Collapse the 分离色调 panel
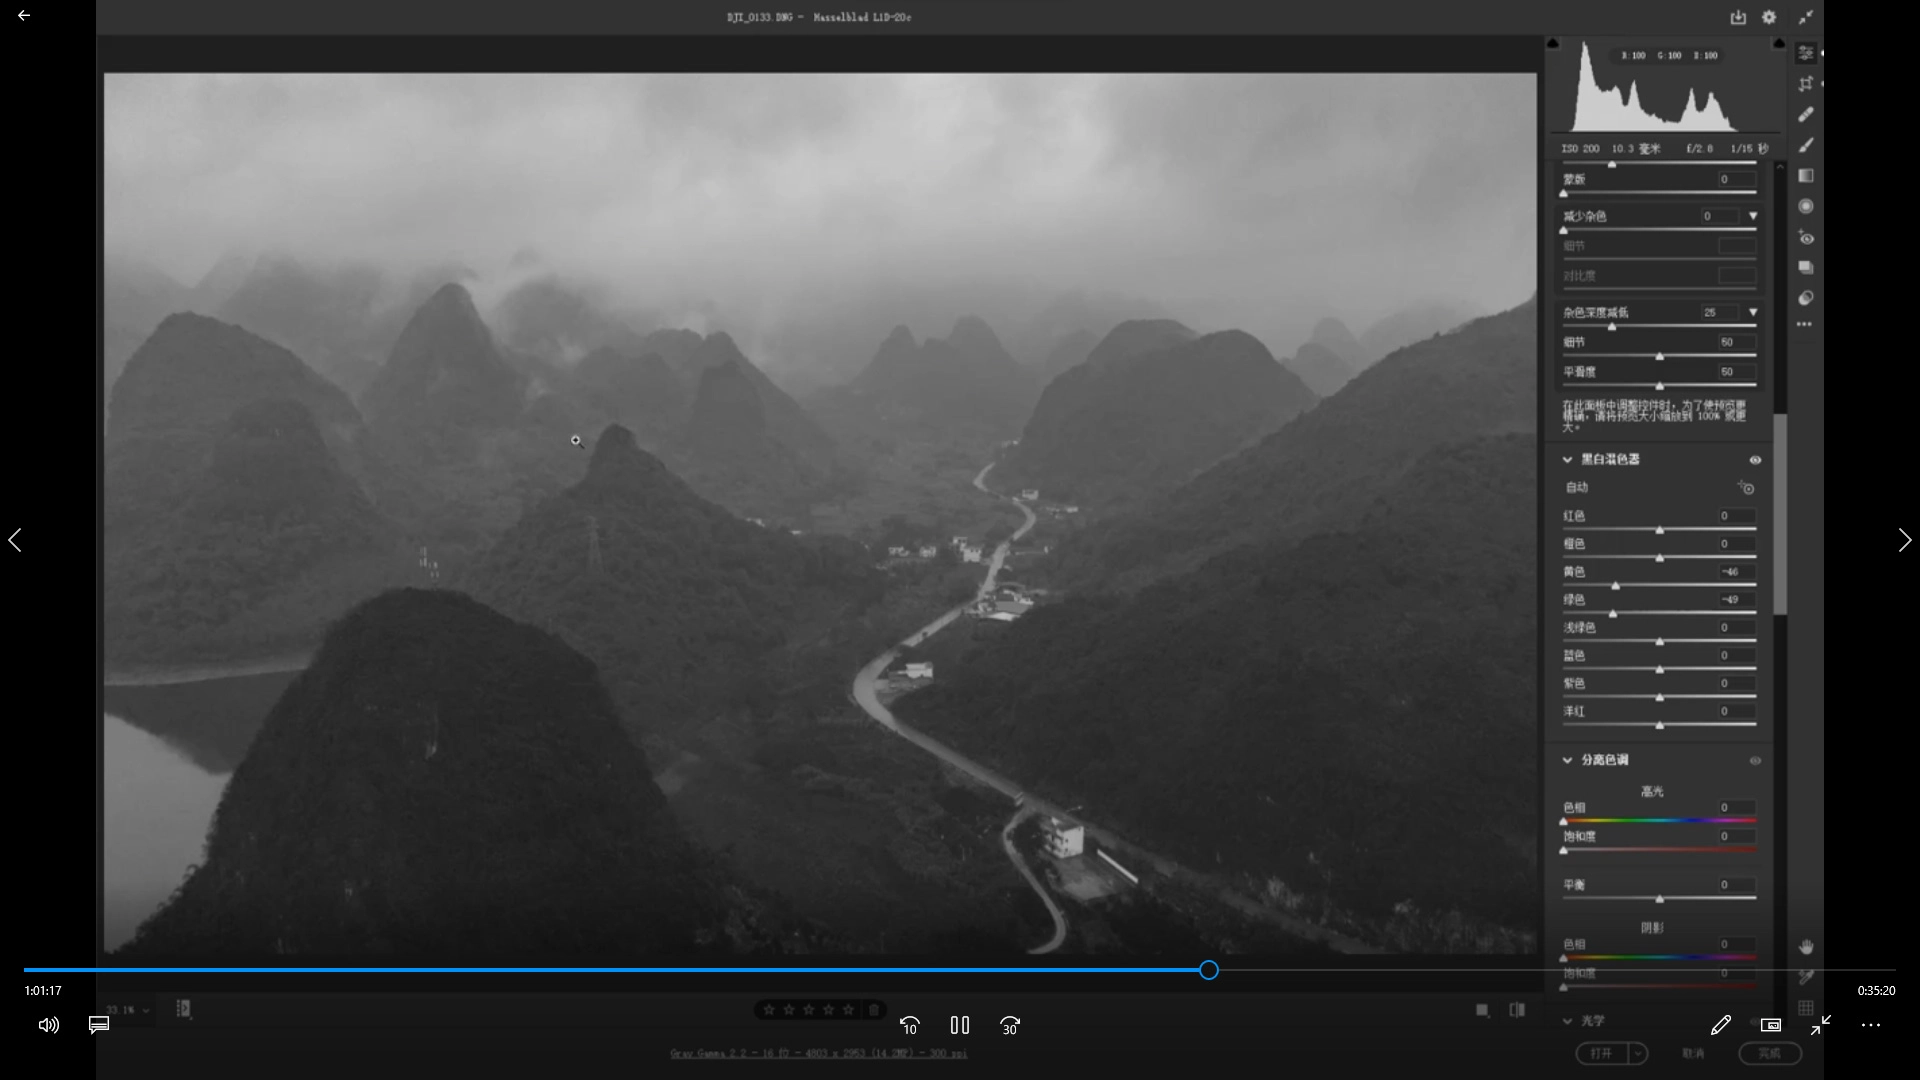1920x1080 pixels. tap(1567, 760)
